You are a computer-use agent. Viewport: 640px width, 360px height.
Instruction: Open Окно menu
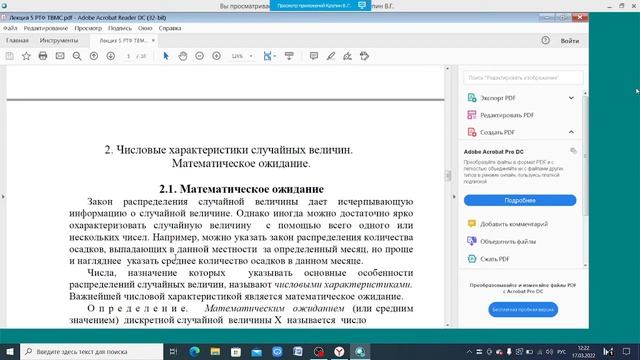tap(145, 28)
